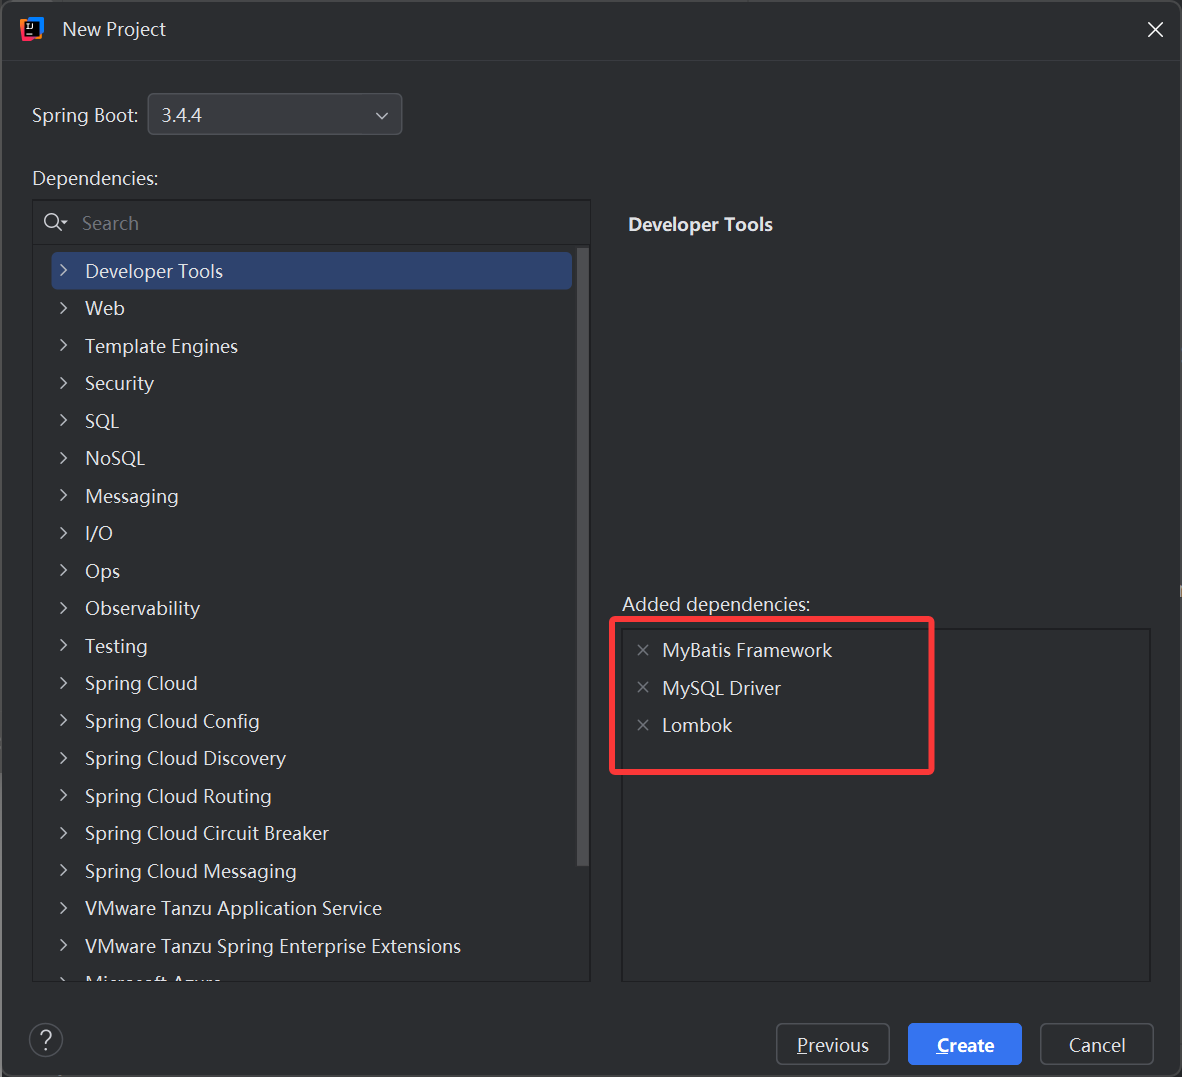Select the Spring Cloud Routing item
Screen dimensions: 1182x1077
coord(311,796)
